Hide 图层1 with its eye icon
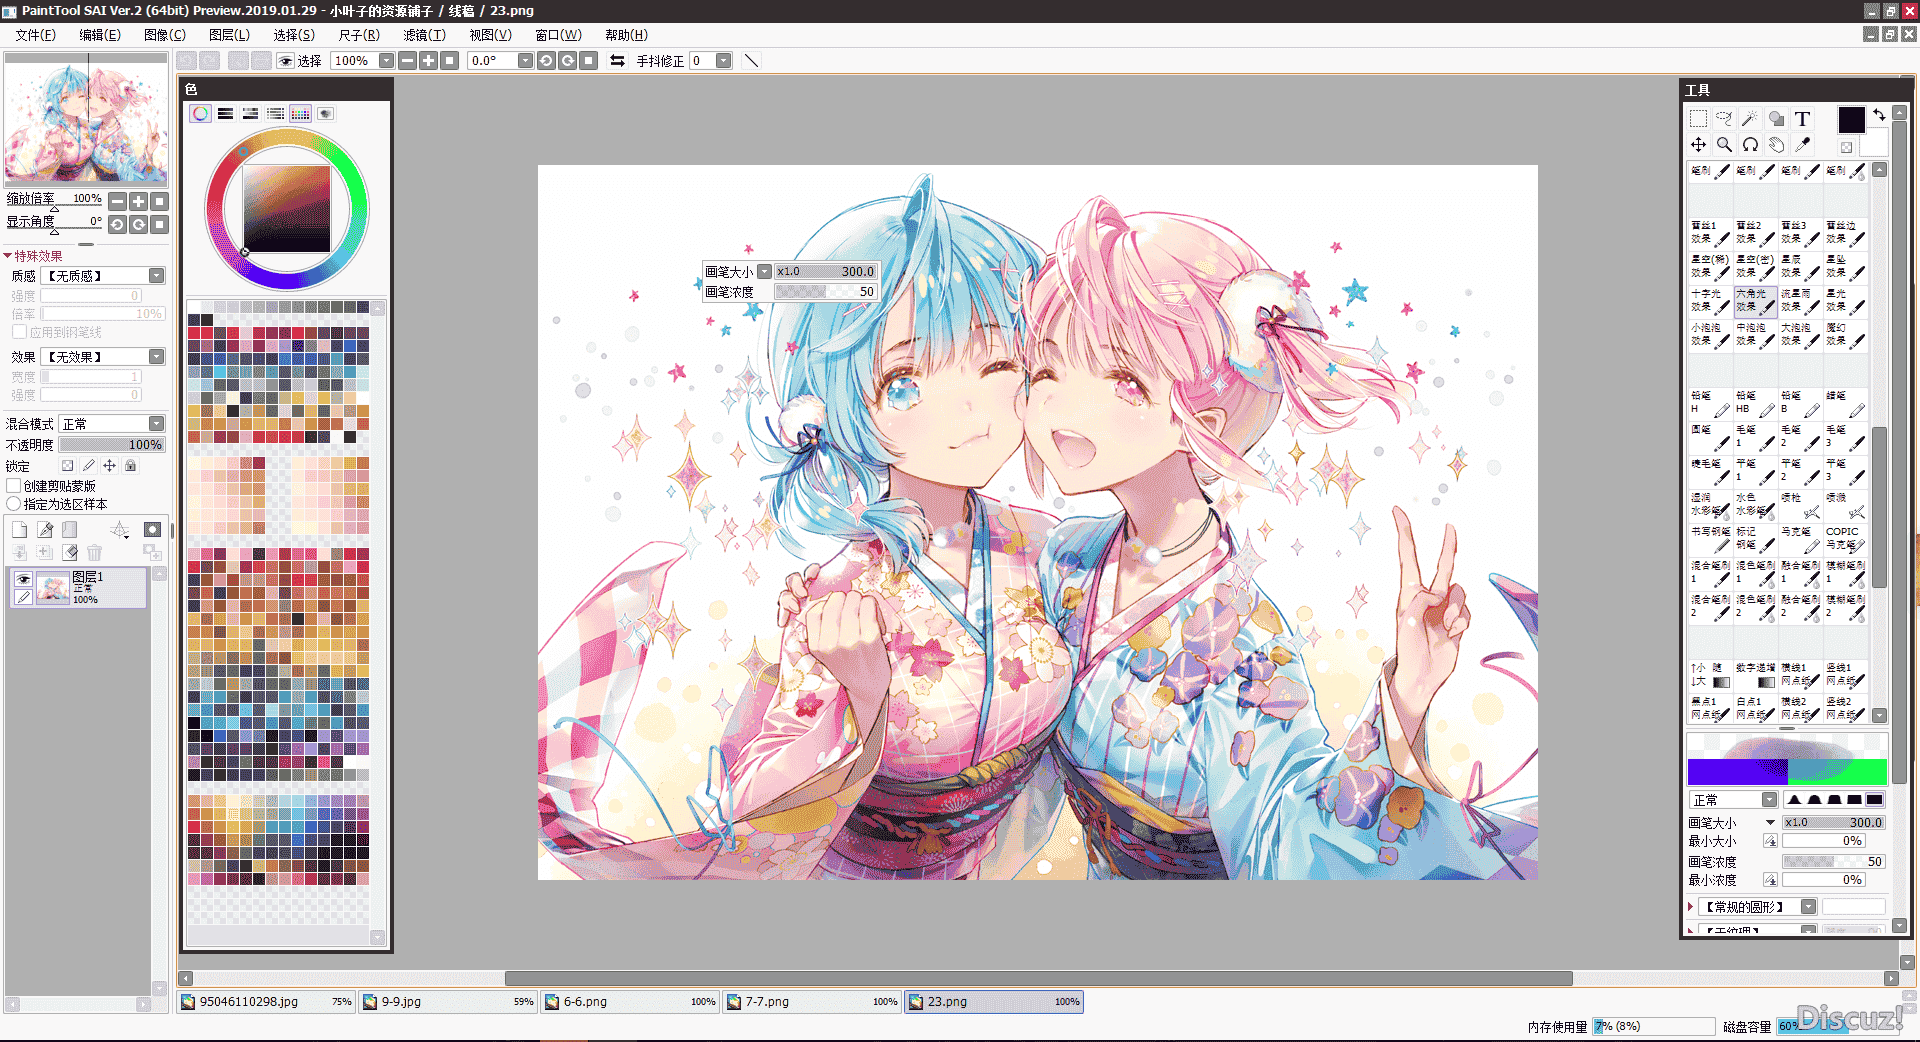Screen dimensions: 1920x1042 coord(23,579)
